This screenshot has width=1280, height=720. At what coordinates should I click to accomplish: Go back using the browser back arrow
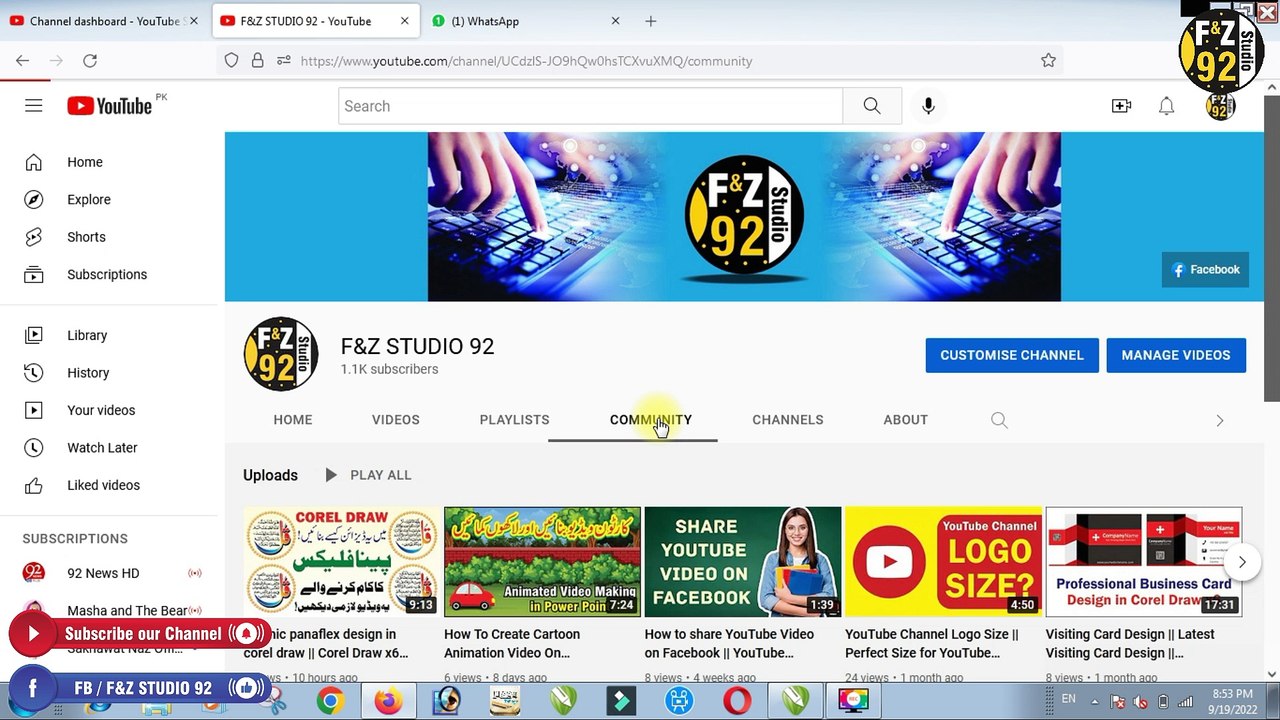[x=22, y=61]
